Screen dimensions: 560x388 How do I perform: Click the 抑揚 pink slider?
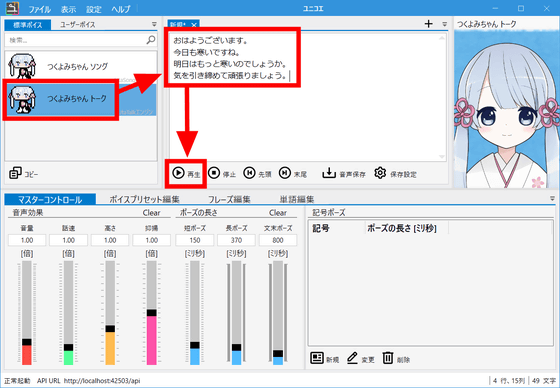[x=151, y=313]
